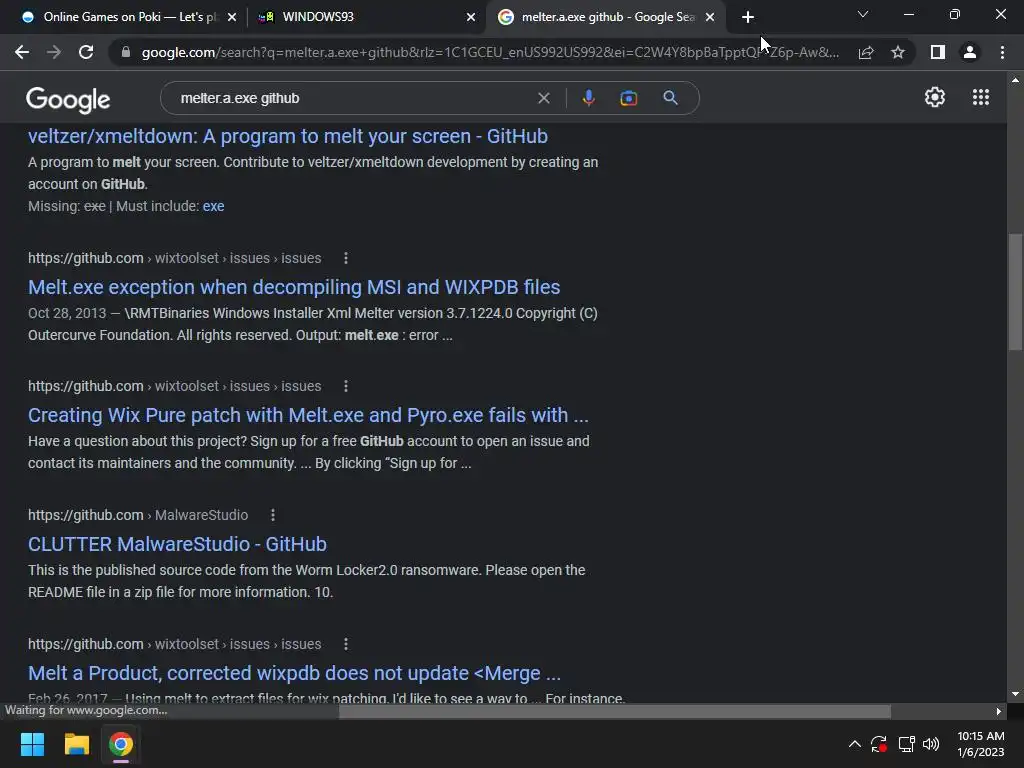This screenshot has width=1024, height=768.
Task: Open options for Melt.exe exception result
Action: pyautogui.click(x=346, y=258)
